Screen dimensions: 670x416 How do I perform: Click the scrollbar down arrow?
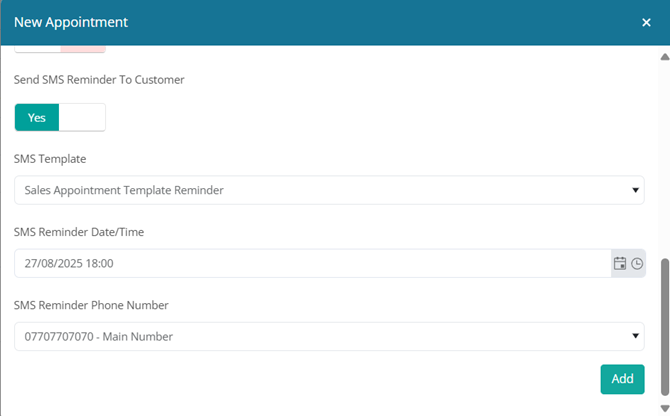664,408
